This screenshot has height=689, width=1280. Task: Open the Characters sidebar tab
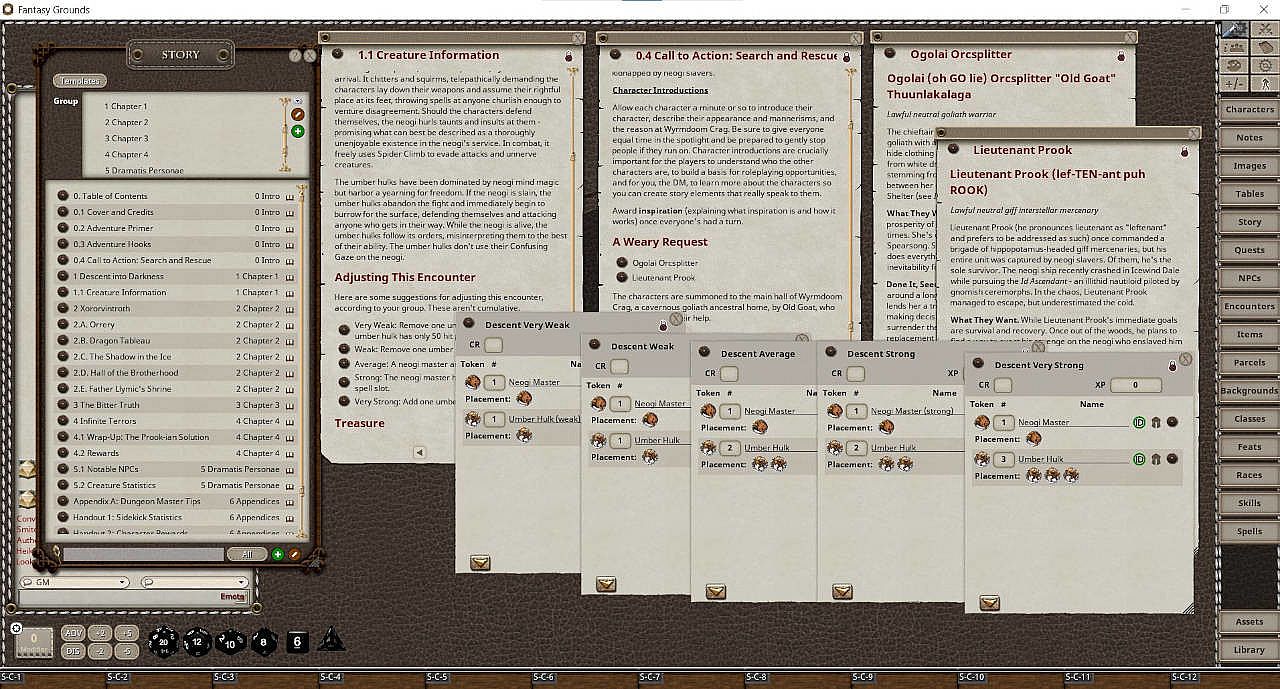(x=1249, y=109)
